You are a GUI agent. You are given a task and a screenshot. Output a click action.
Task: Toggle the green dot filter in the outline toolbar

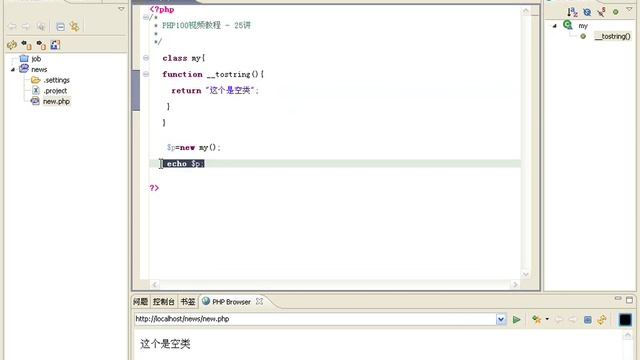coord(616,12)
